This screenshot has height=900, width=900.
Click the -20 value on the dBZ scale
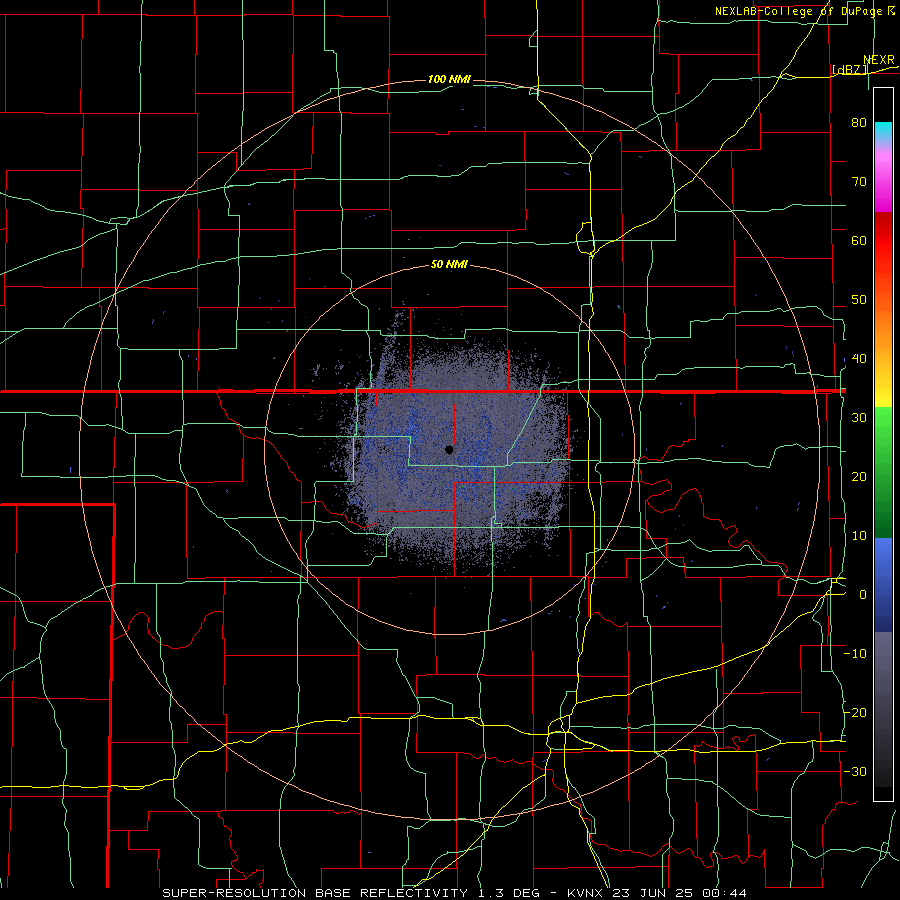[x=855, y=713]
